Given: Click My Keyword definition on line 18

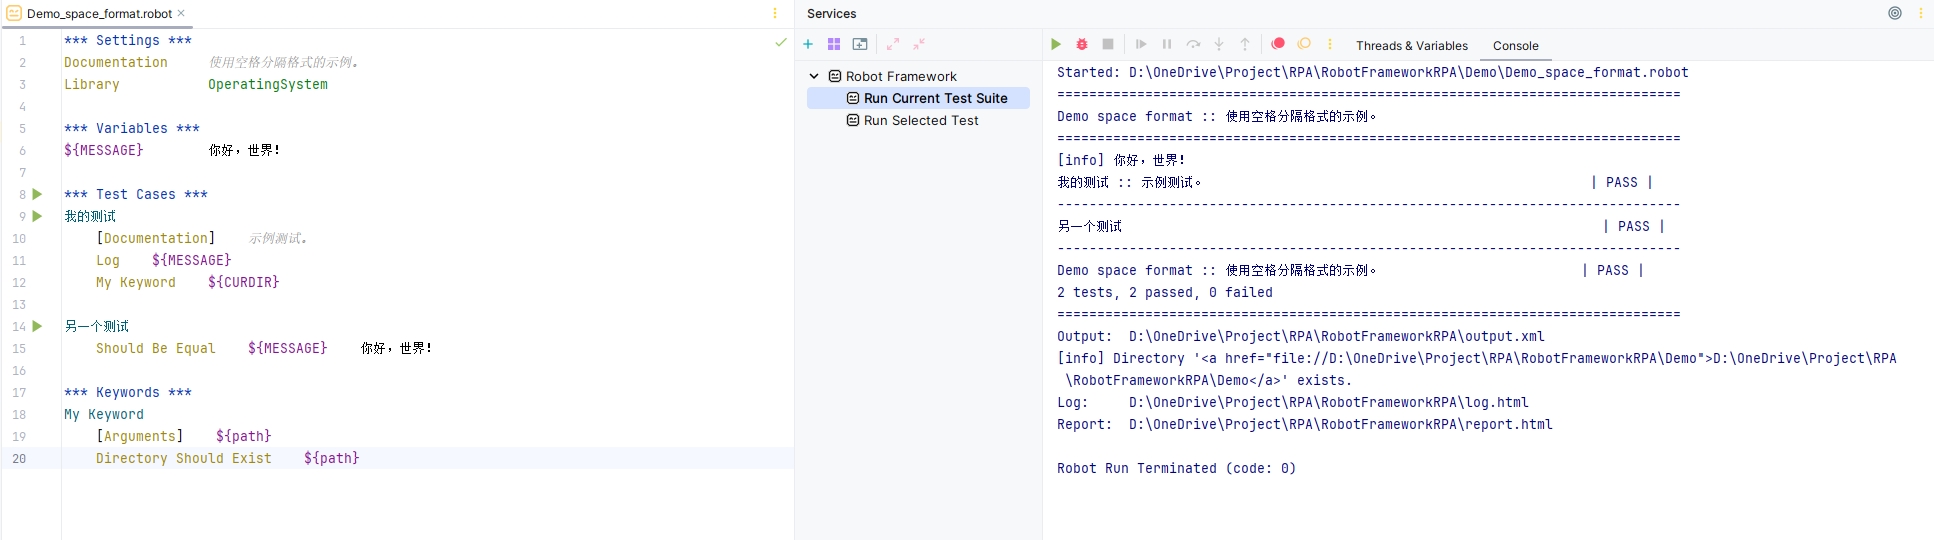Looking at the screenshot, I should (x=104, y=414).
